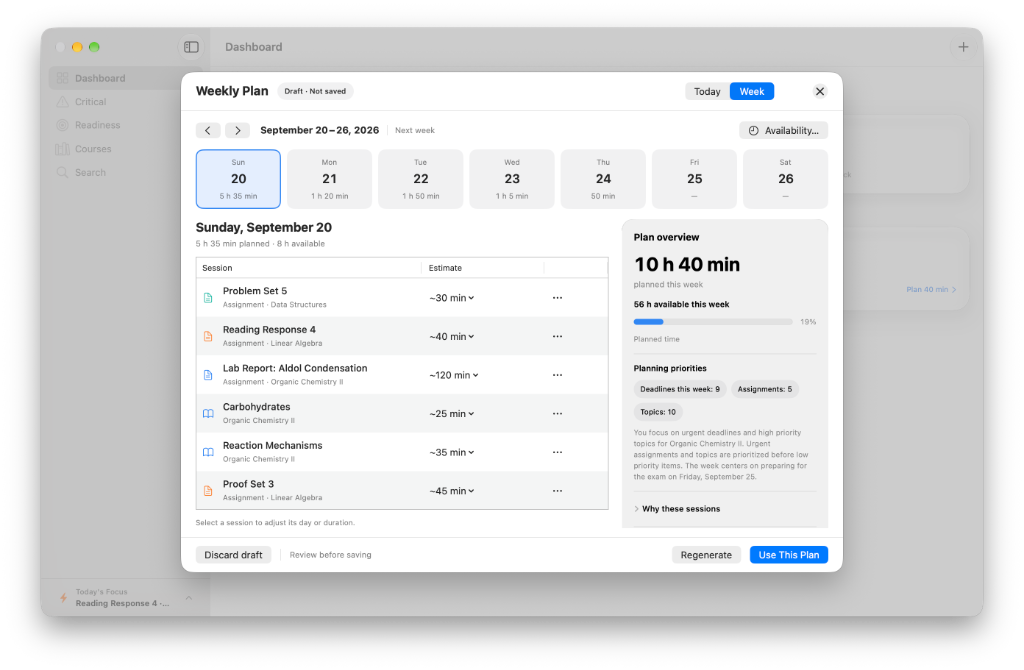Change Lab Report ~120 min estimate
The width and height of the screenshot is (1024, 670).
click(454, 375)
